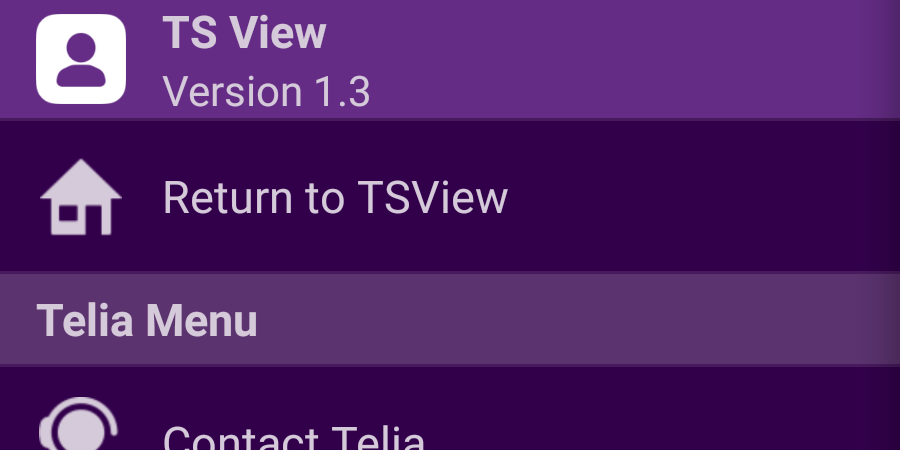Image resolution: width=900 pixels, height=450 pixels.
Task: Tap the house icon beside Return to TSView
Action: point(81,198)
